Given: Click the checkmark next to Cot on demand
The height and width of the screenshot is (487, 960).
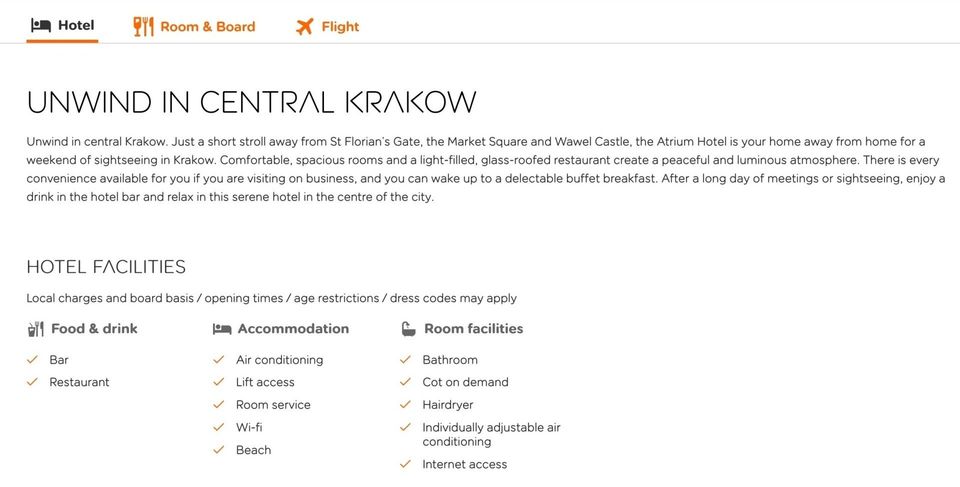Looking at the screenshot, I should pyautogui.click(x=405, y=382).
